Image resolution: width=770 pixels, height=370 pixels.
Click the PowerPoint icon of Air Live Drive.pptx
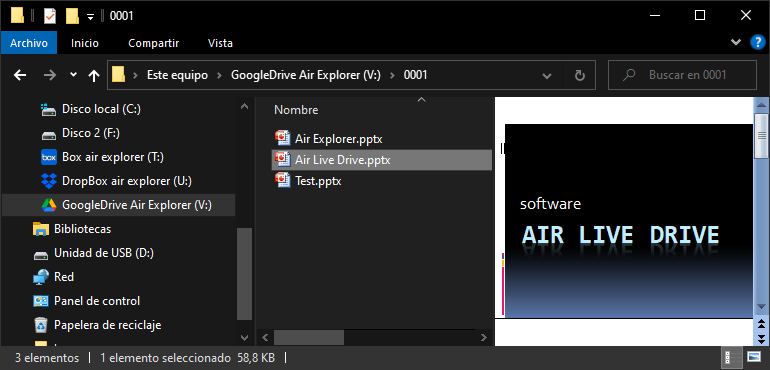(x=283, y=159)
